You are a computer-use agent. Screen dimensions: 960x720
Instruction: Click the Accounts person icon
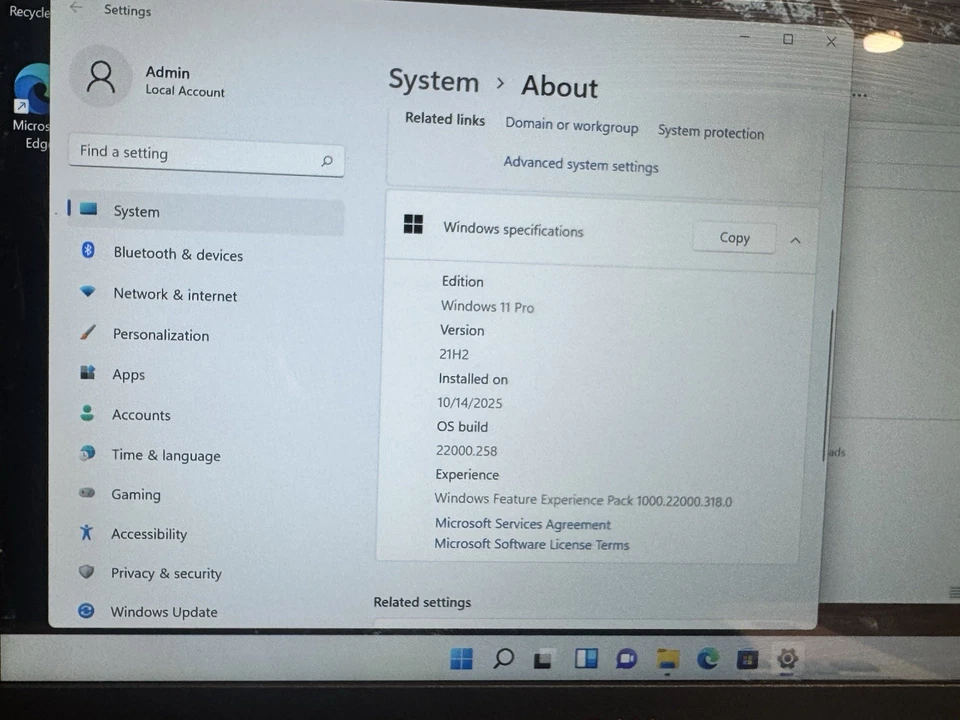[87, 413]
